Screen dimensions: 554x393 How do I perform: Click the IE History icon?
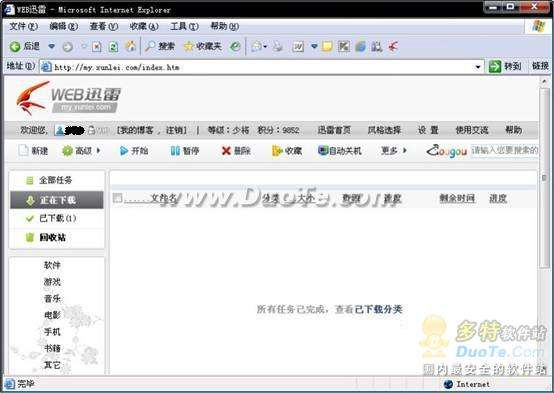point(235,46)
